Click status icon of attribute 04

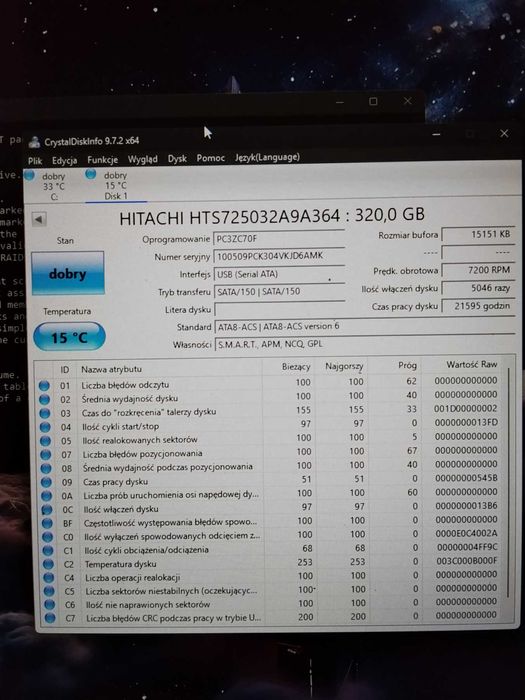[45, 427]
